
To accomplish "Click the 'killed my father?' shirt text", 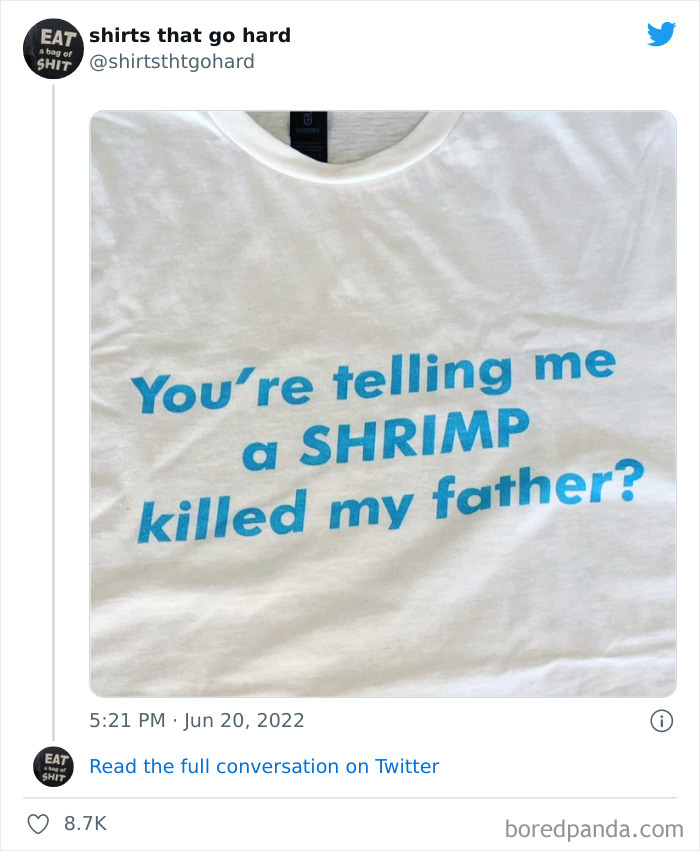I will tap(390, 502).
